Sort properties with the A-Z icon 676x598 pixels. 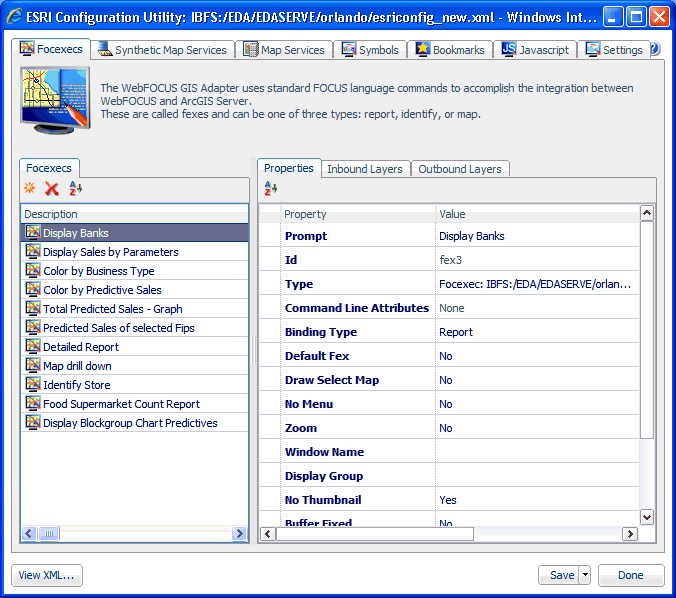(x=270, y=188)
